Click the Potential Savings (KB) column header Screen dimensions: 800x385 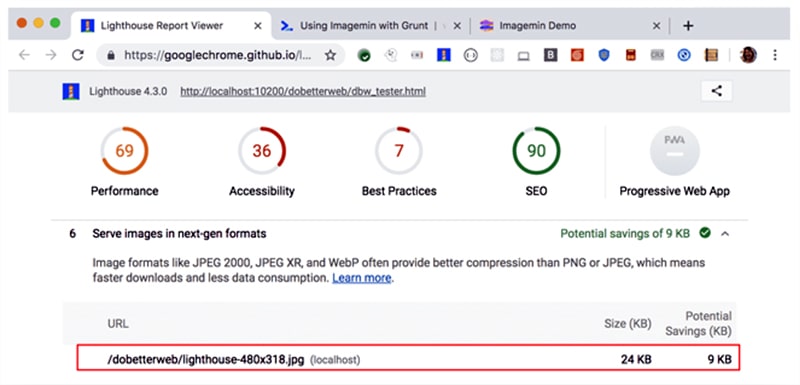(698, 324)
